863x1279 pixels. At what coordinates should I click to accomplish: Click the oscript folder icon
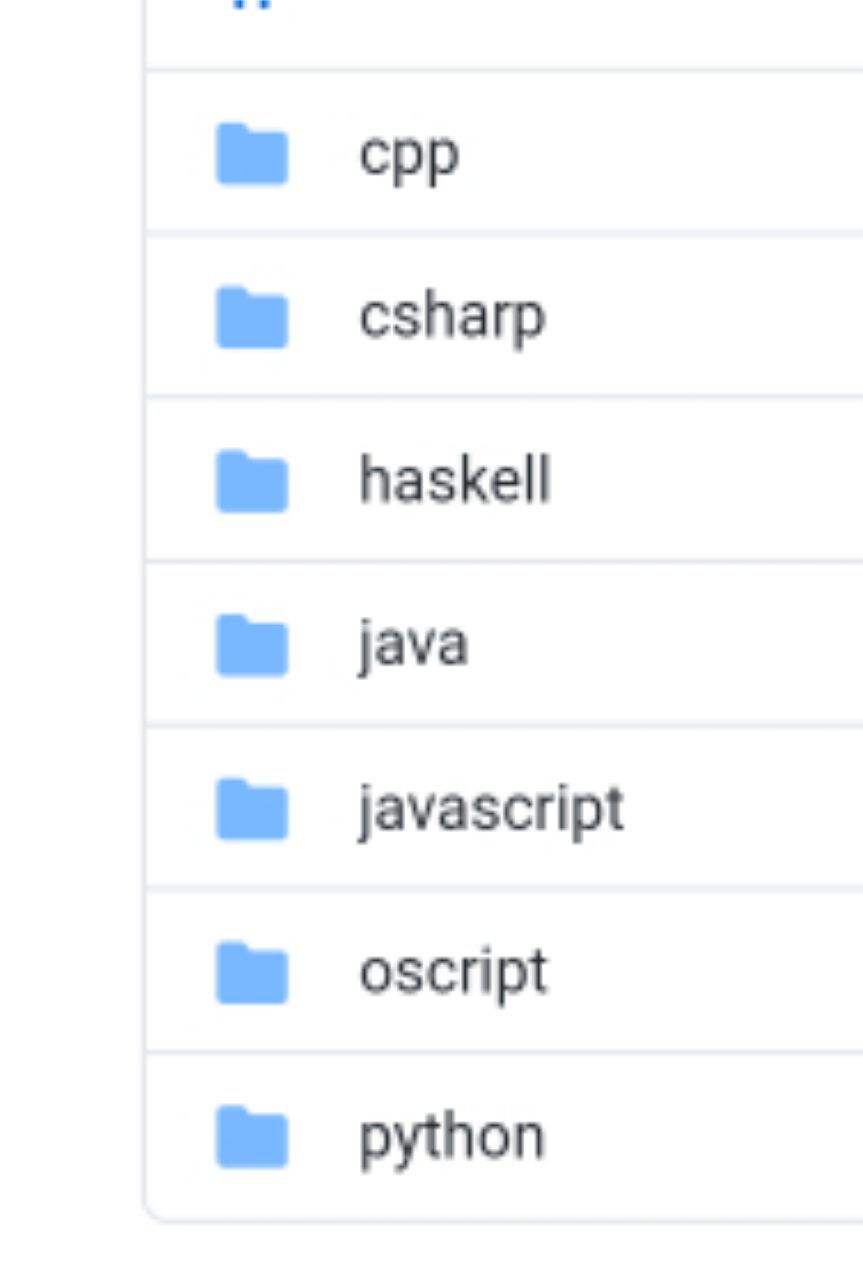coord(251,972)
